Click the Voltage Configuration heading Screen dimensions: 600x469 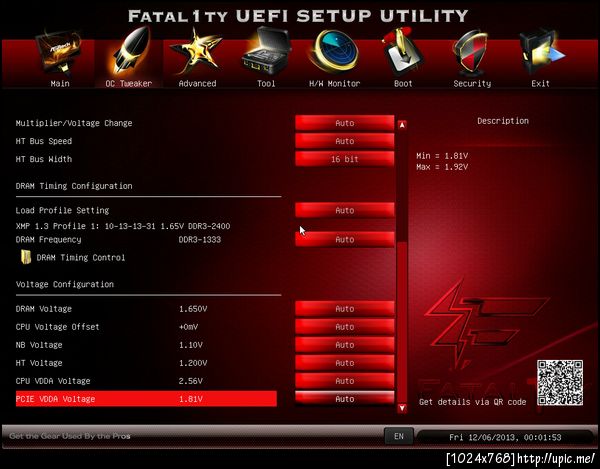[65, 284]
